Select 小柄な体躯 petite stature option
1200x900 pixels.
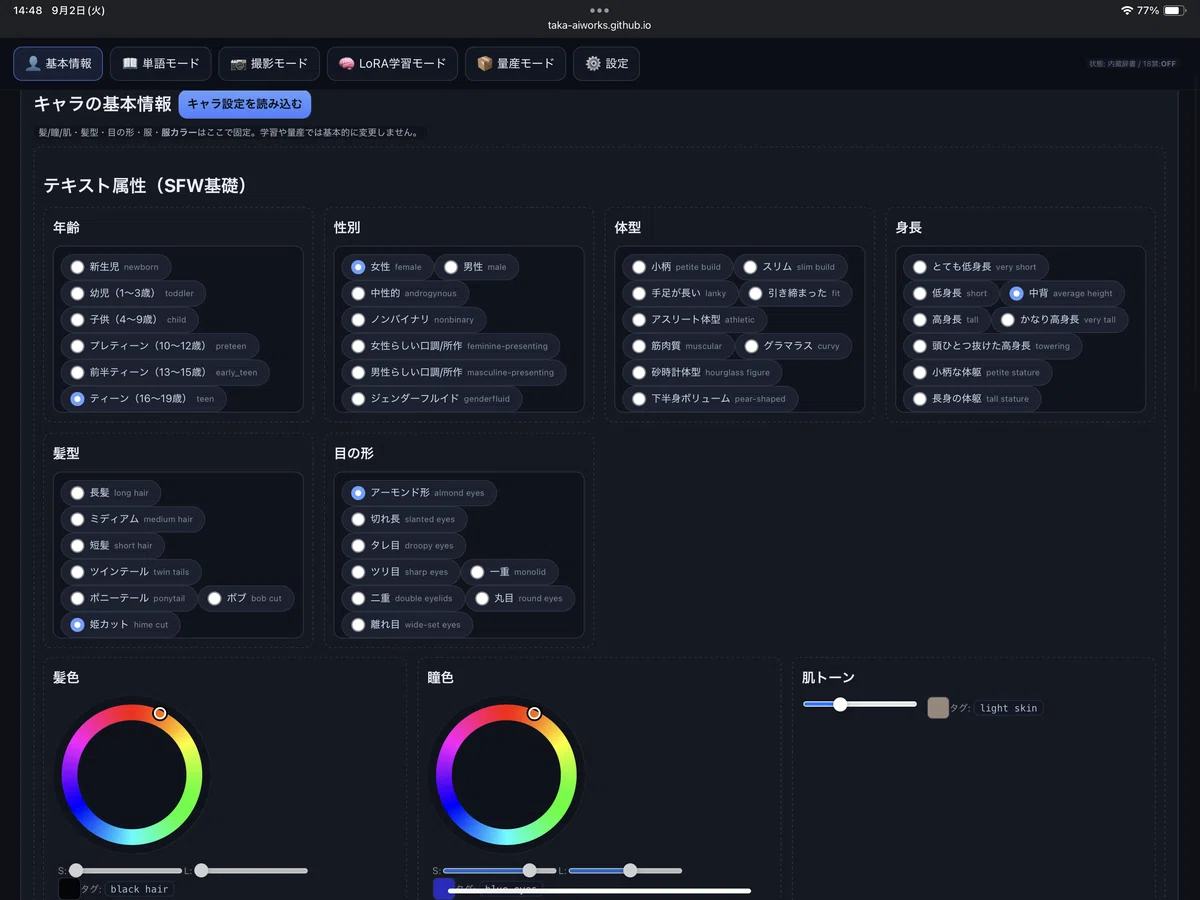(978, 372)
